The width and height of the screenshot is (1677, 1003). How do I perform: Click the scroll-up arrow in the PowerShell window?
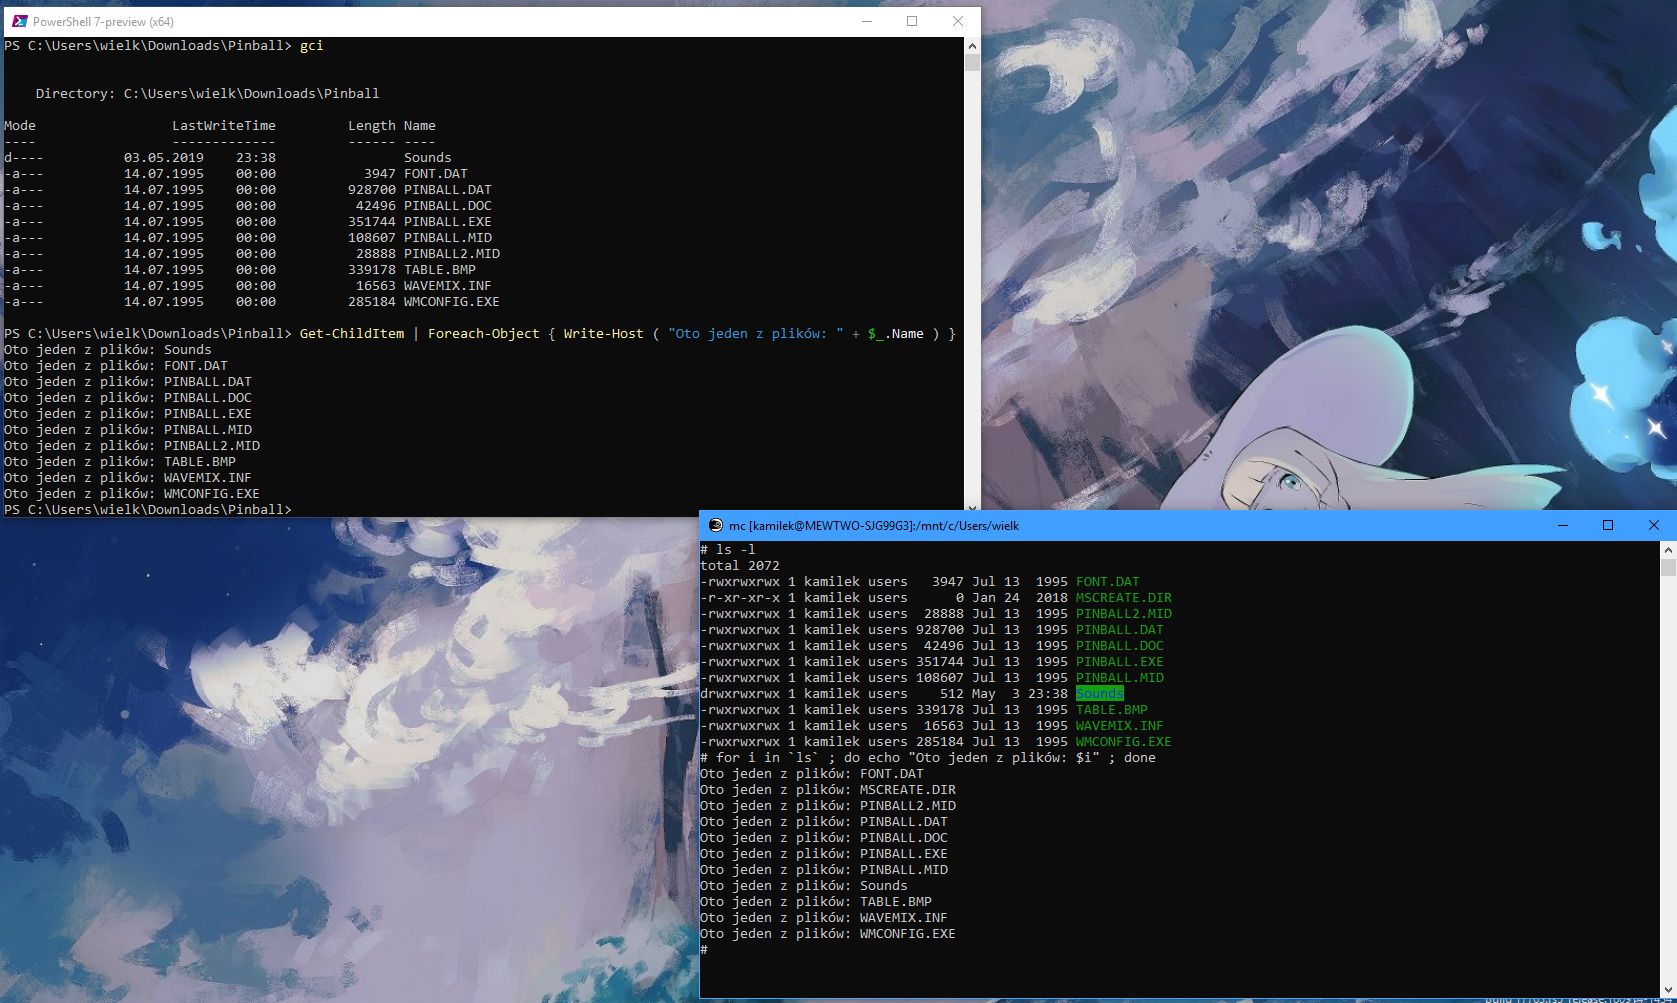[970, 44]
